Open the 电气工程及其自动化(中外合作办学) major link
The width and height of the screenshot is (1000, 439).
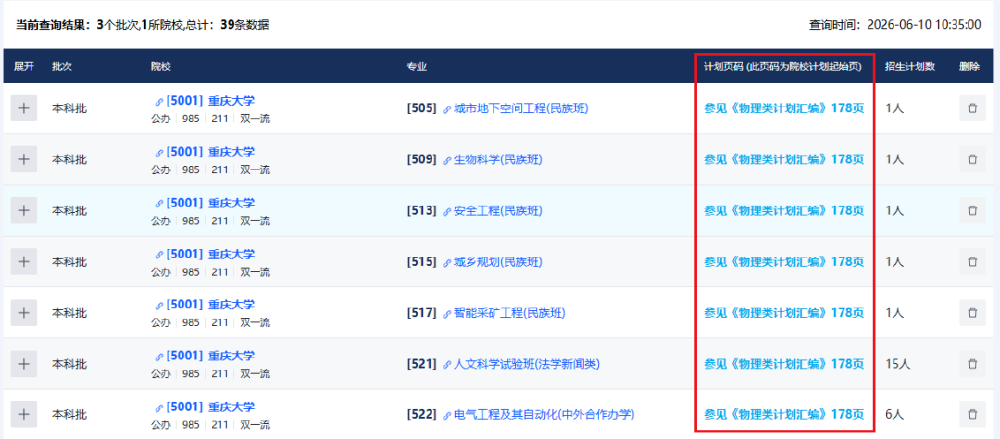(x=539, y=415)
